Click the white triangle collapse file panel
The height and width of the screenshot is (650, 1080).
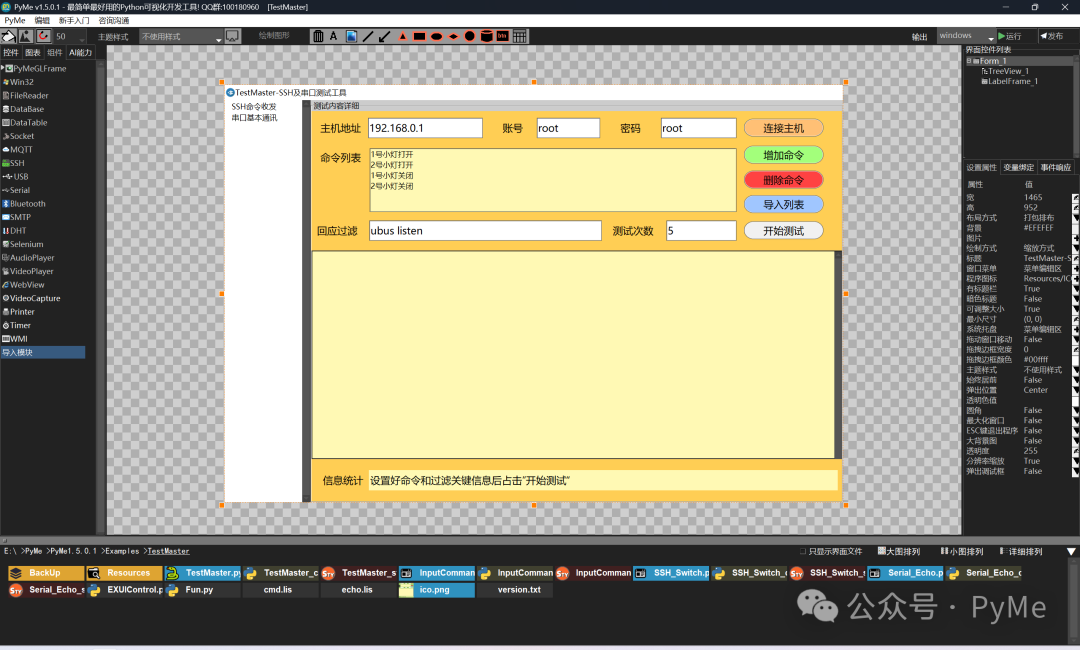pyautogui.click(x=1071, y=552)
